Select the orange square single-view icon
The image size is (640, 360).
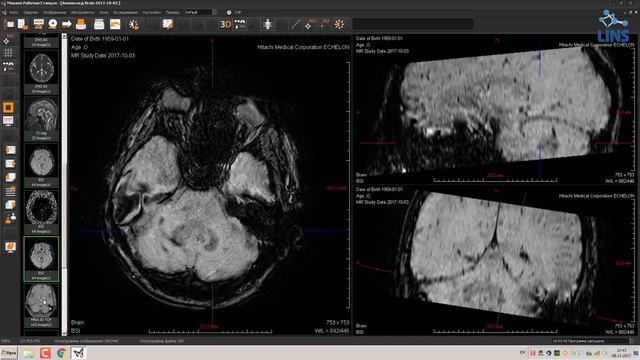[8, 107]
